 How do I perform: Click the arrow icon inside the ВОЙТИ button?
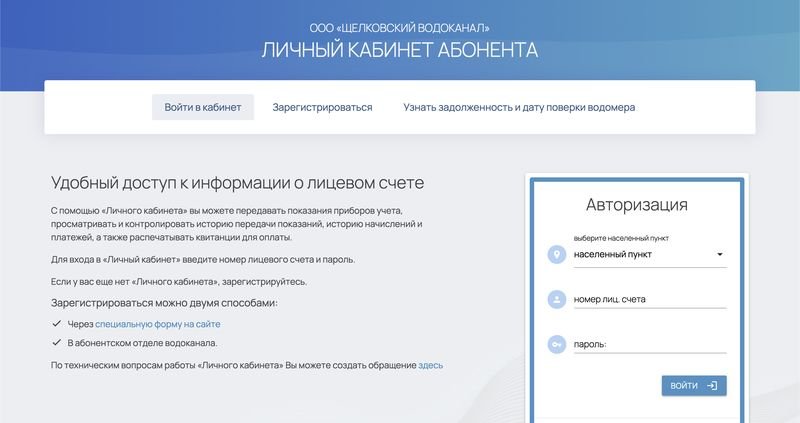tap(712, 385)
